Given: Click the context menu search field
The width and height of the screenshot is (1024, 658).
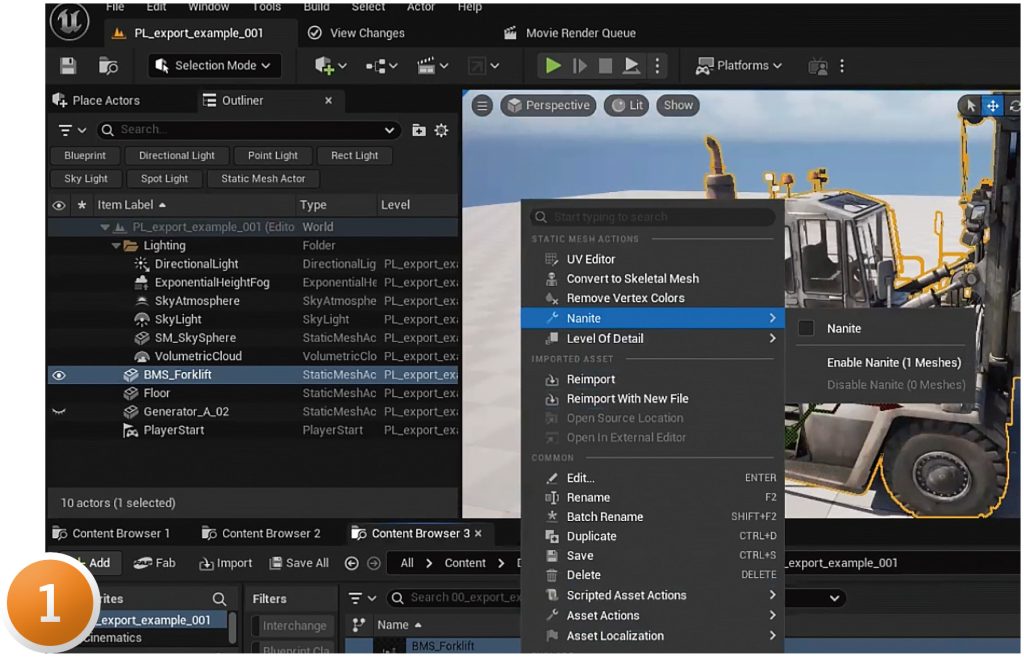Looking at the screenshot, I should pos(653,217).
